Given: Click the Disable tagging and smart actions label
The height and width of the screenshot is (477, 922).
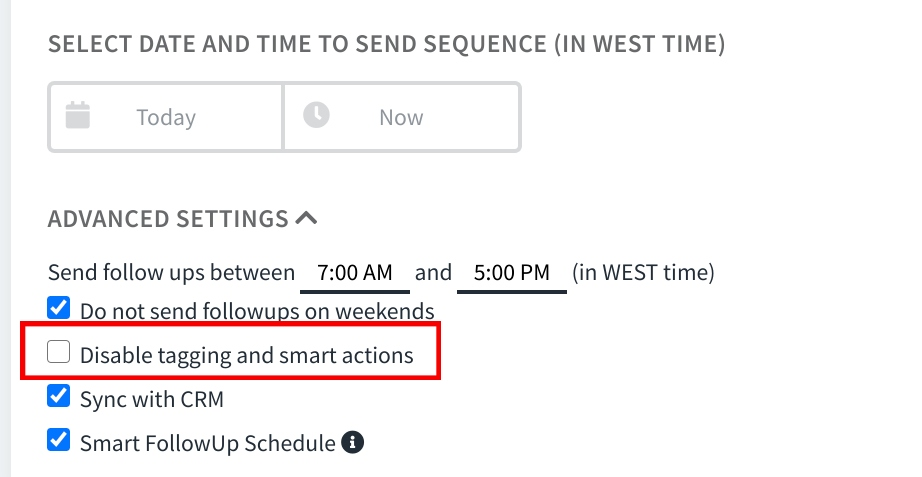Looking at the screenshot, I should pyautogui.click(x=246, y=355).
